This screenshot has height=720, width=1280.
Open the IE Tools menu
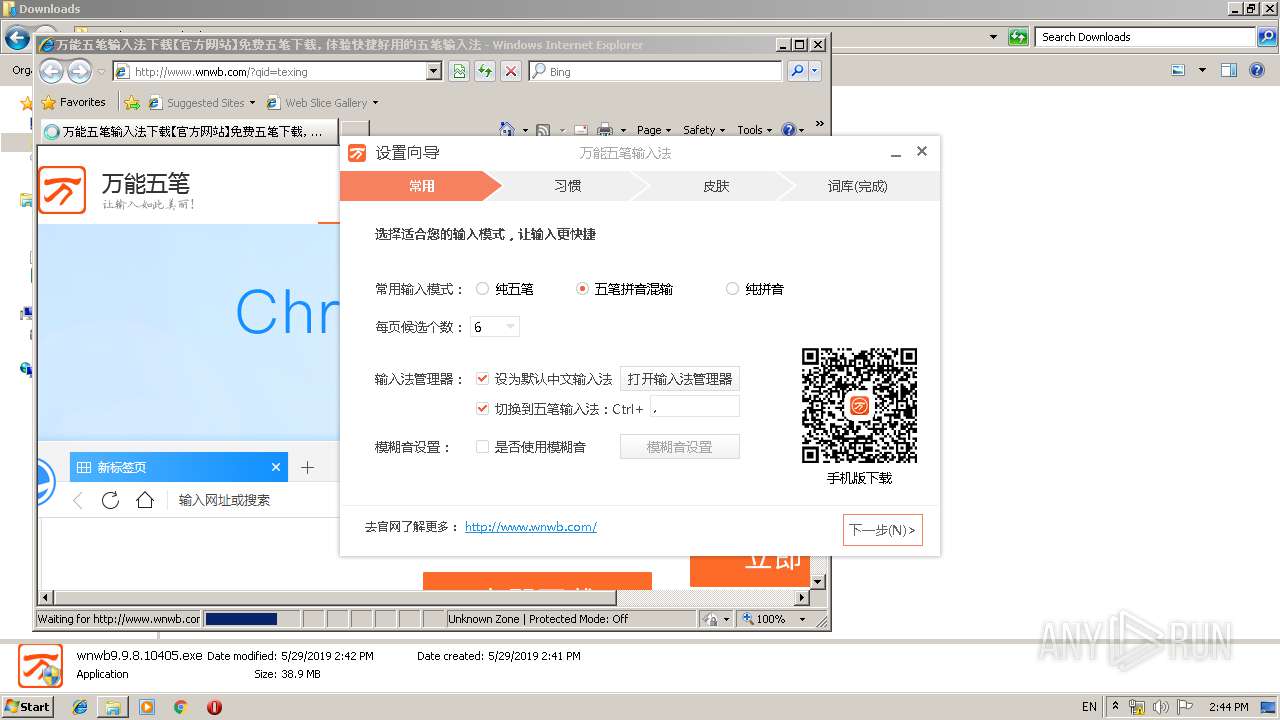755,130
